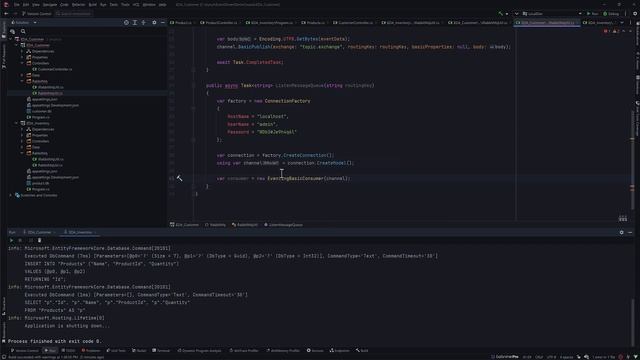The image size is (640, 360).
Task: Open the Services tool window
Action: [x=315, y=350]
